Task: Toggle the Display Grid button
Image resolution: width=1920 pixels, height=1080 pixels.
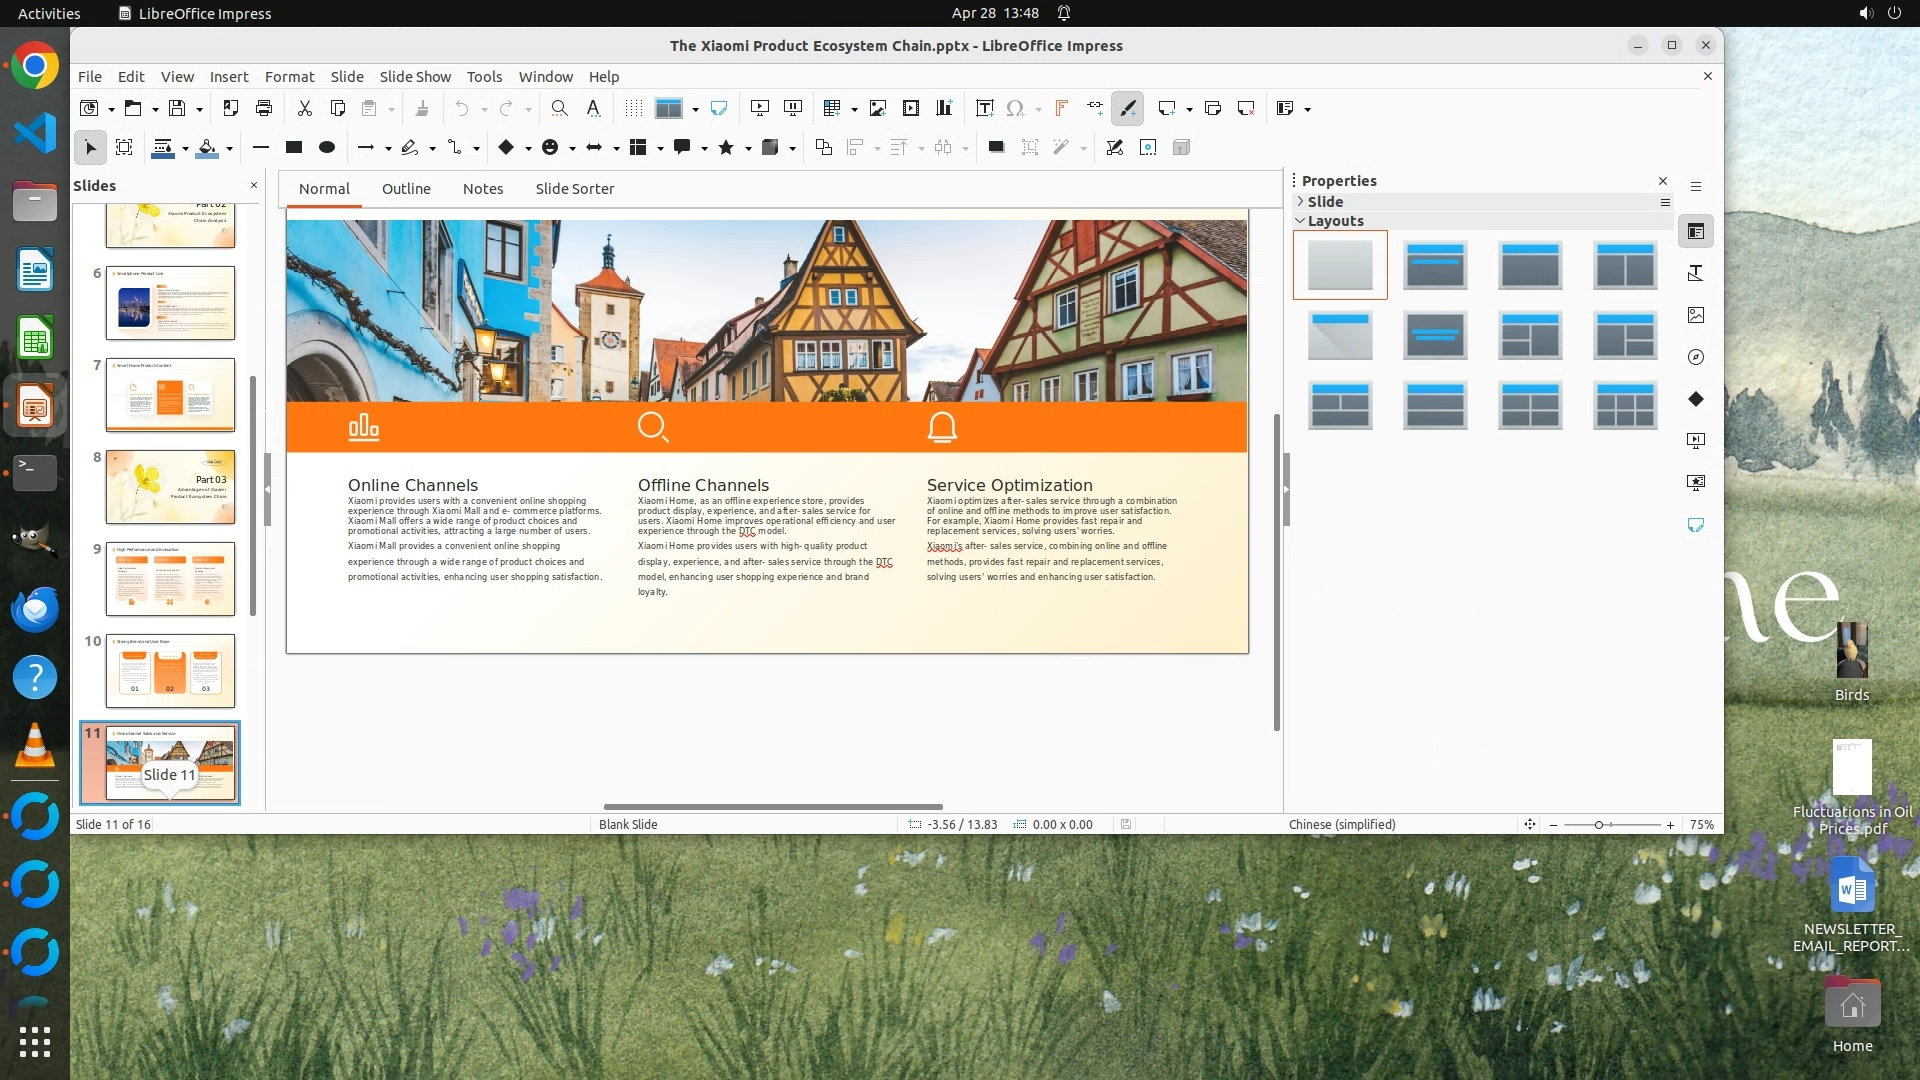Action: click(x=633, y=108)
